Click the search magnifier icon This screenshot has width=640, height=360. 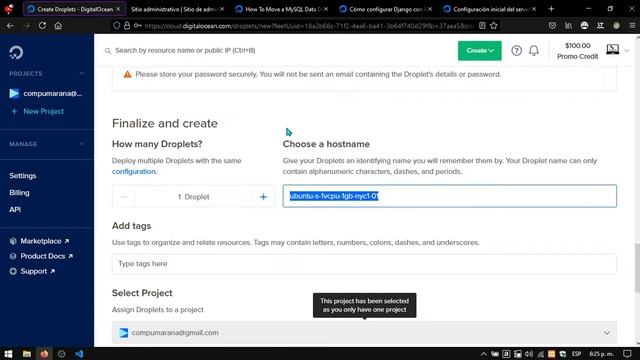click(x=108, y=51)
